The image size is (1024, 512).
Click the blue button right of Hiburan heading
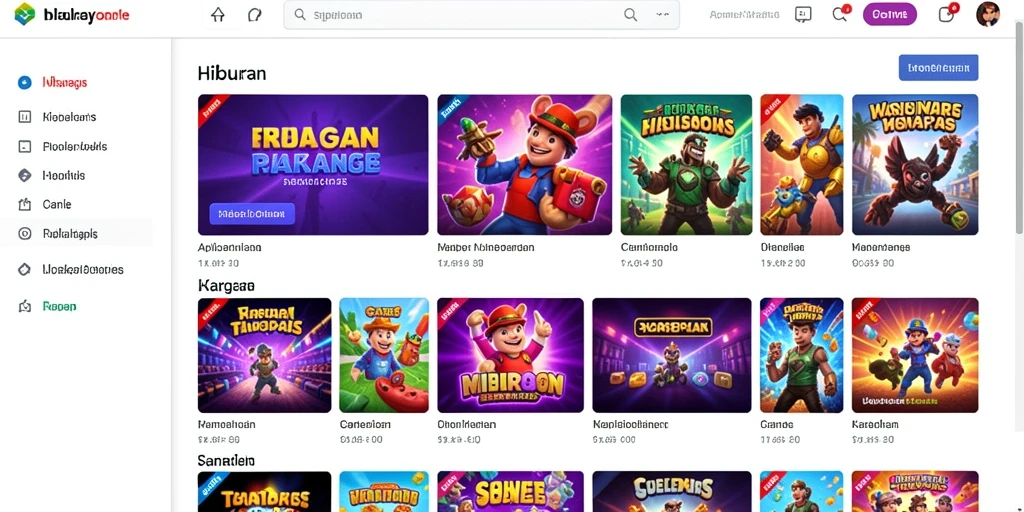[938, 67]
